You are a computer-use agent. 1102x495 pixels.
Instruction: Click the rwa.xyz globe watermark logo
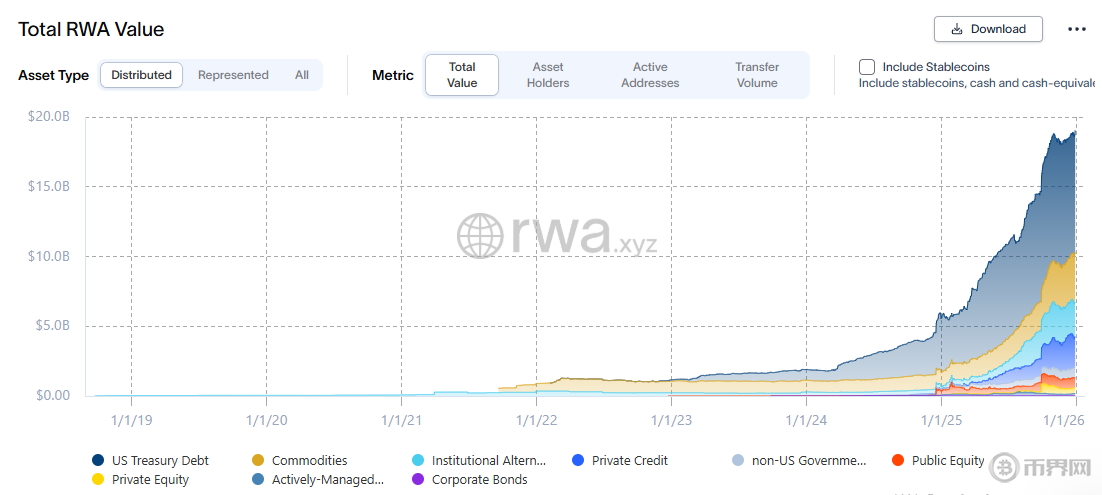tap(480, 236)
